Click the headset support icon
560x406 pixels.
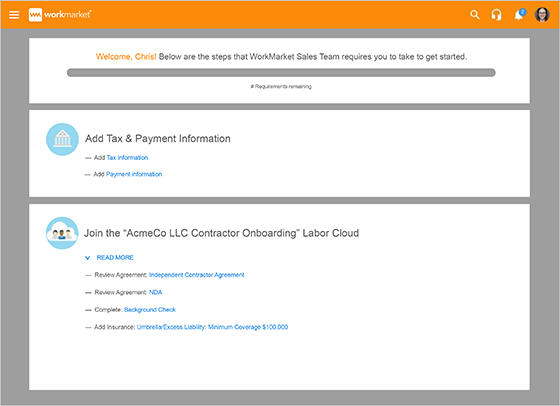pos(496,15)
